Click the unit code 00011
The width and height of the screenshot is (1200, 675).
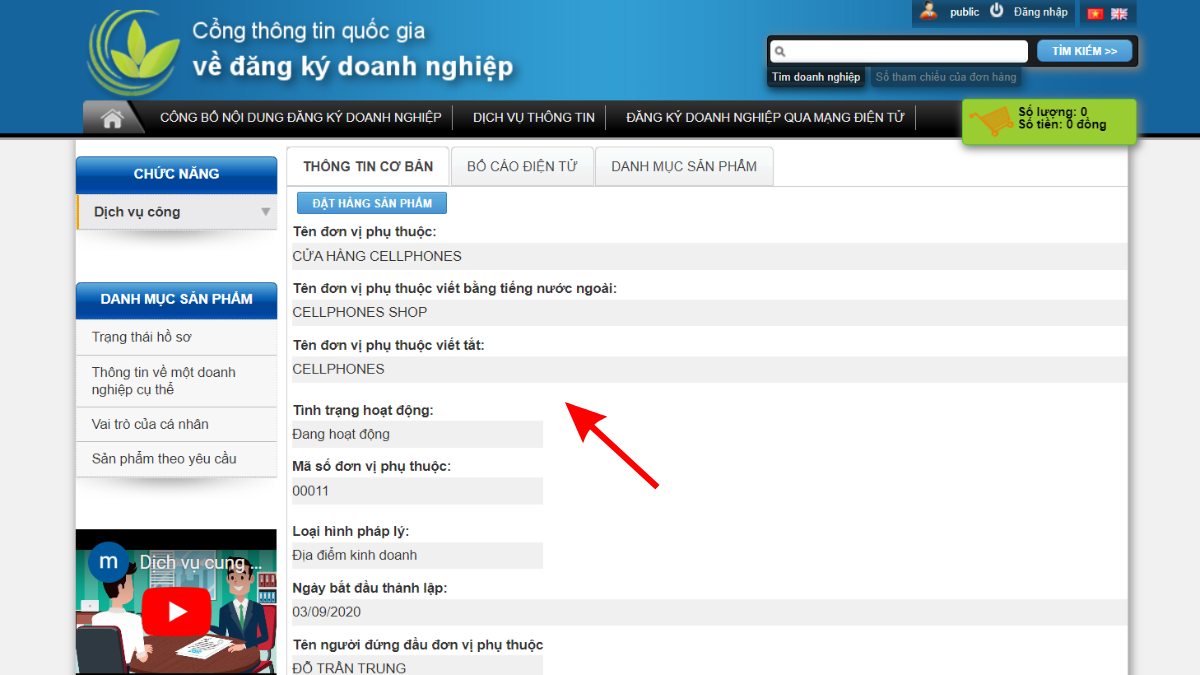tap(310, 491)
